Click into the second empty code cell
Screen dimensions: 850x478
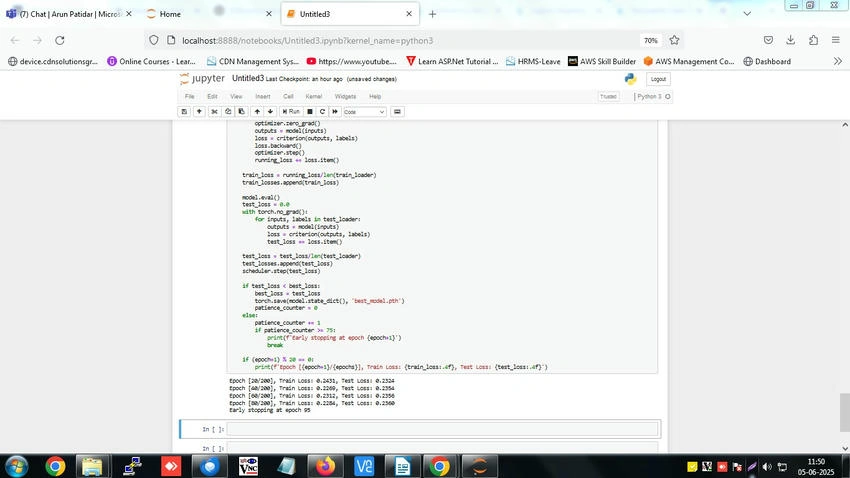pyautogui.click(x=442, y=448)
